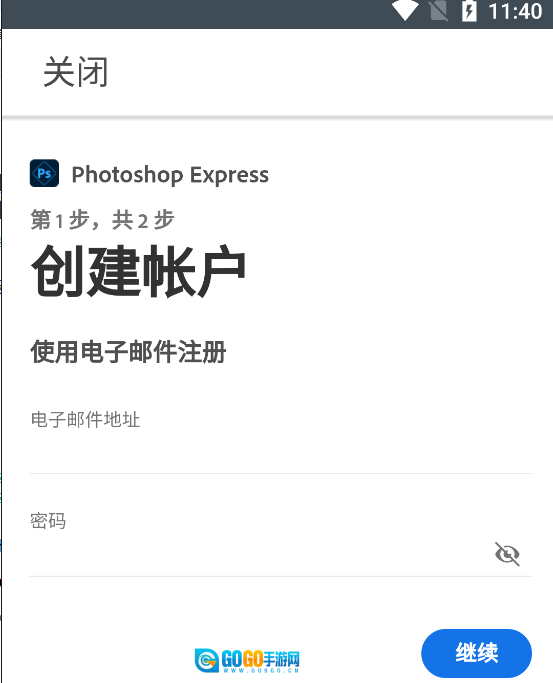Click the GOGO手游网 watermark logo icon

click(207, 660)
